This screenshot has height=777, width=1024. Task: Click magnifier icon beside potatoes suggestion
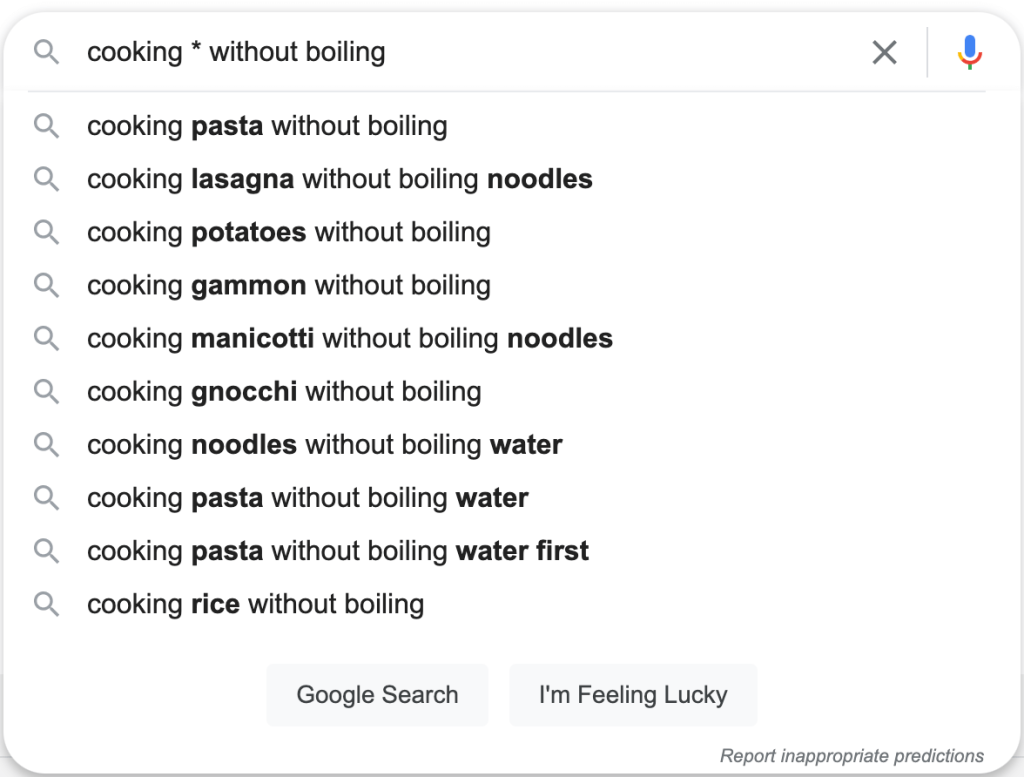46,232
